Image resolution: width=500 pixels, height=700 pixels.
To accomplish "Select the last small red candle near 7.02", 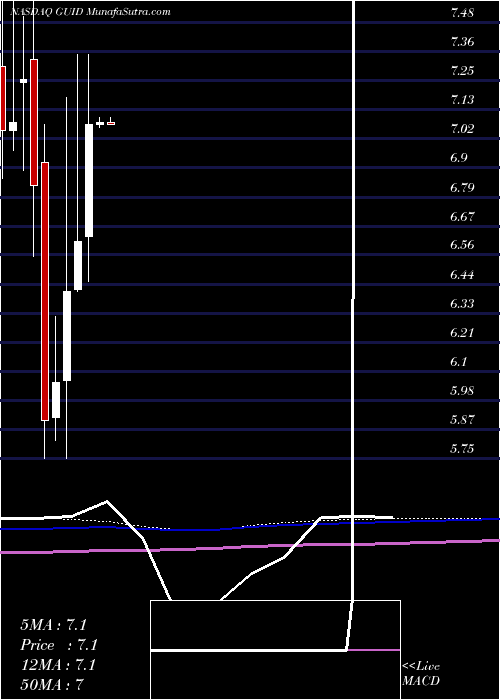I will pos(111,123).
